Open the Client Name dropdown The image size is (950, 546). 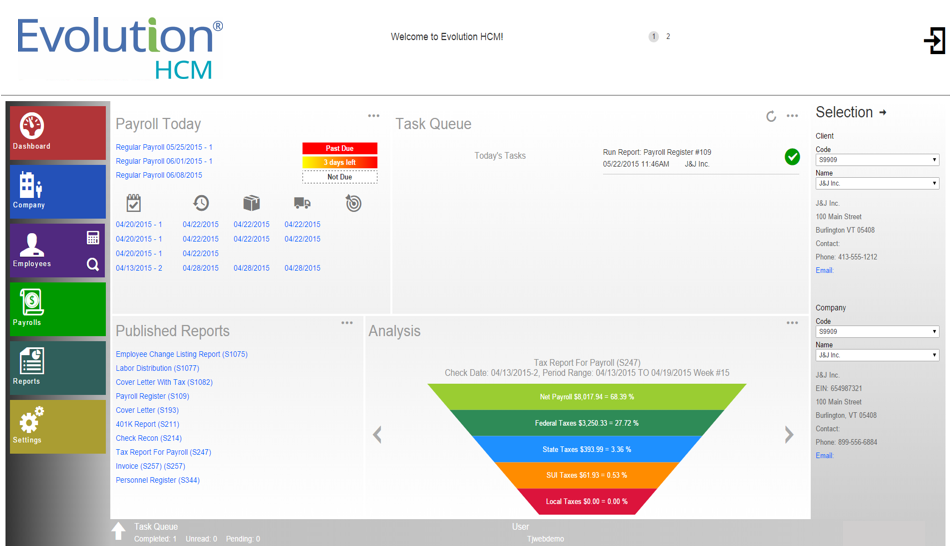877,183
